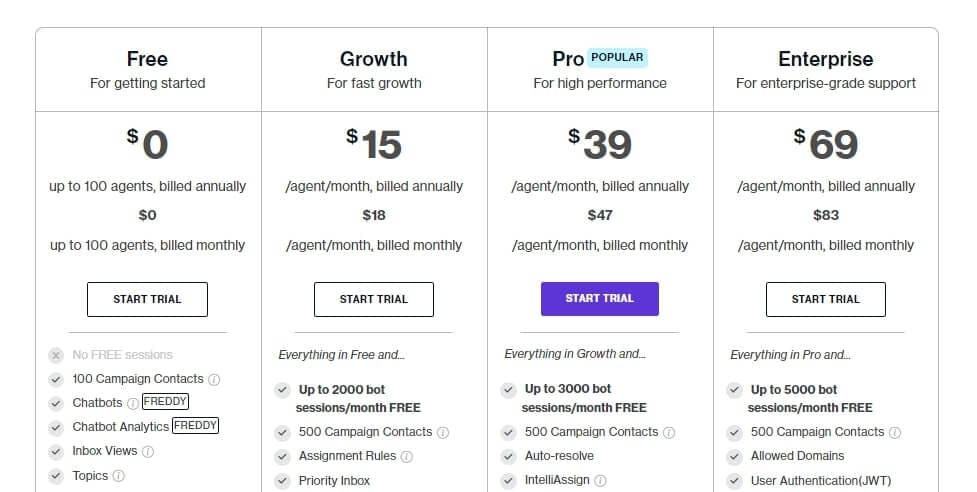Click the checkmark beside User Authentication(JWT)

(735, 481)
